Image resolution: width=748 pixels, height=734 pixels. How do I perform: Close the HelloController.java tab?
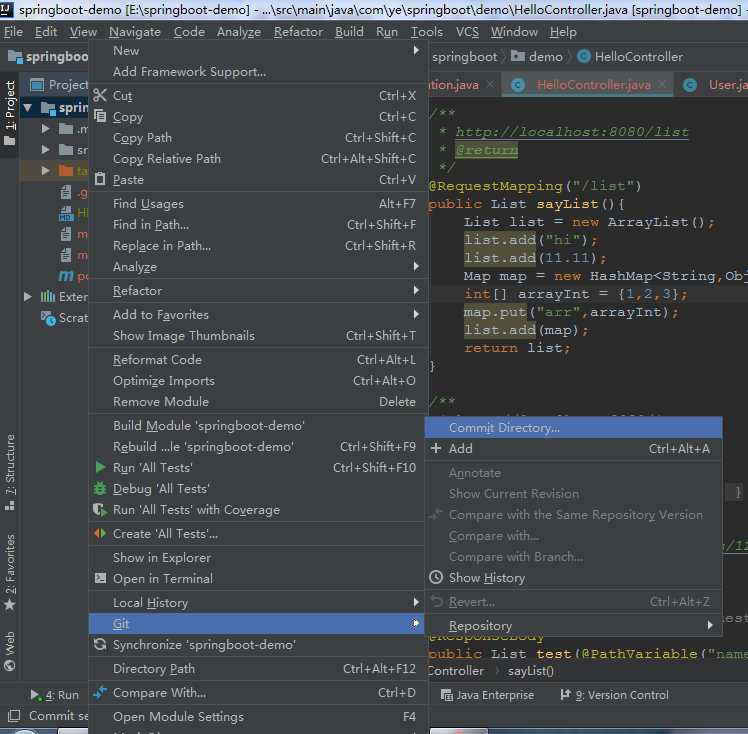pyautogui.click(x=662, y=84)
